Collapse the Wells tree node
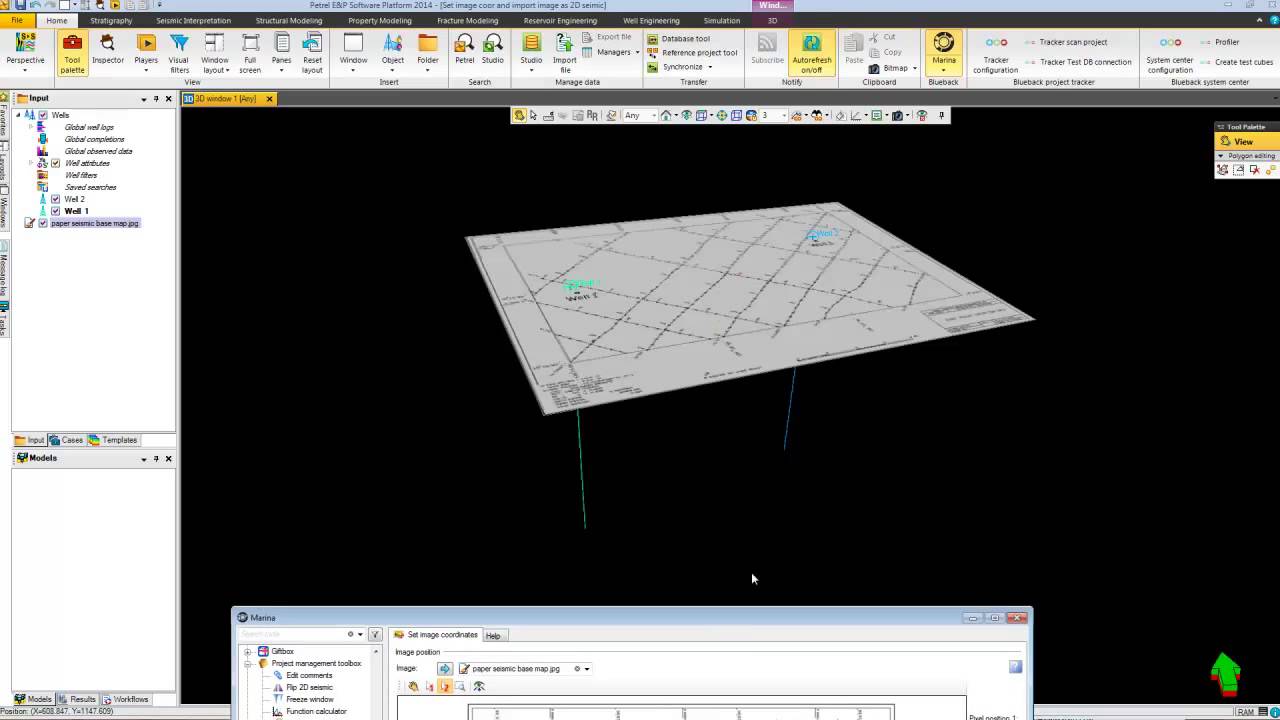 click(x=18, y=115)
